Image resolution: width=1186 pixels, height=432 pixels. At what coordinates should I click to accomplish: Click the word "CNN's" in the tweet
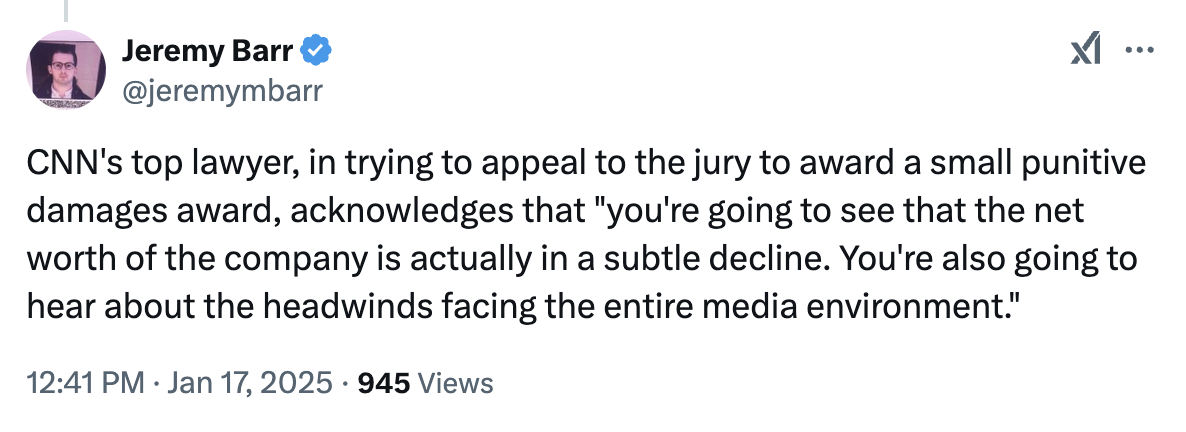63,164
